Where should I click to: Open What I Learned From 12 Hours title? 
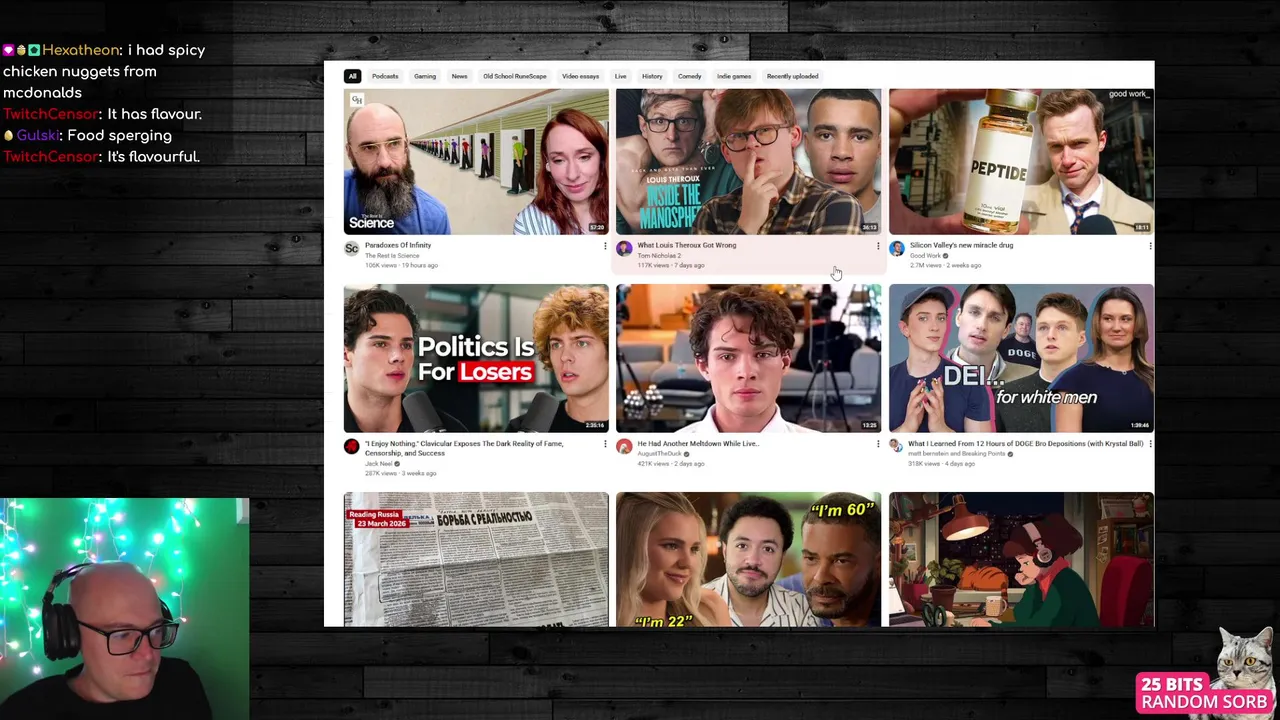tap(1026, 443)
